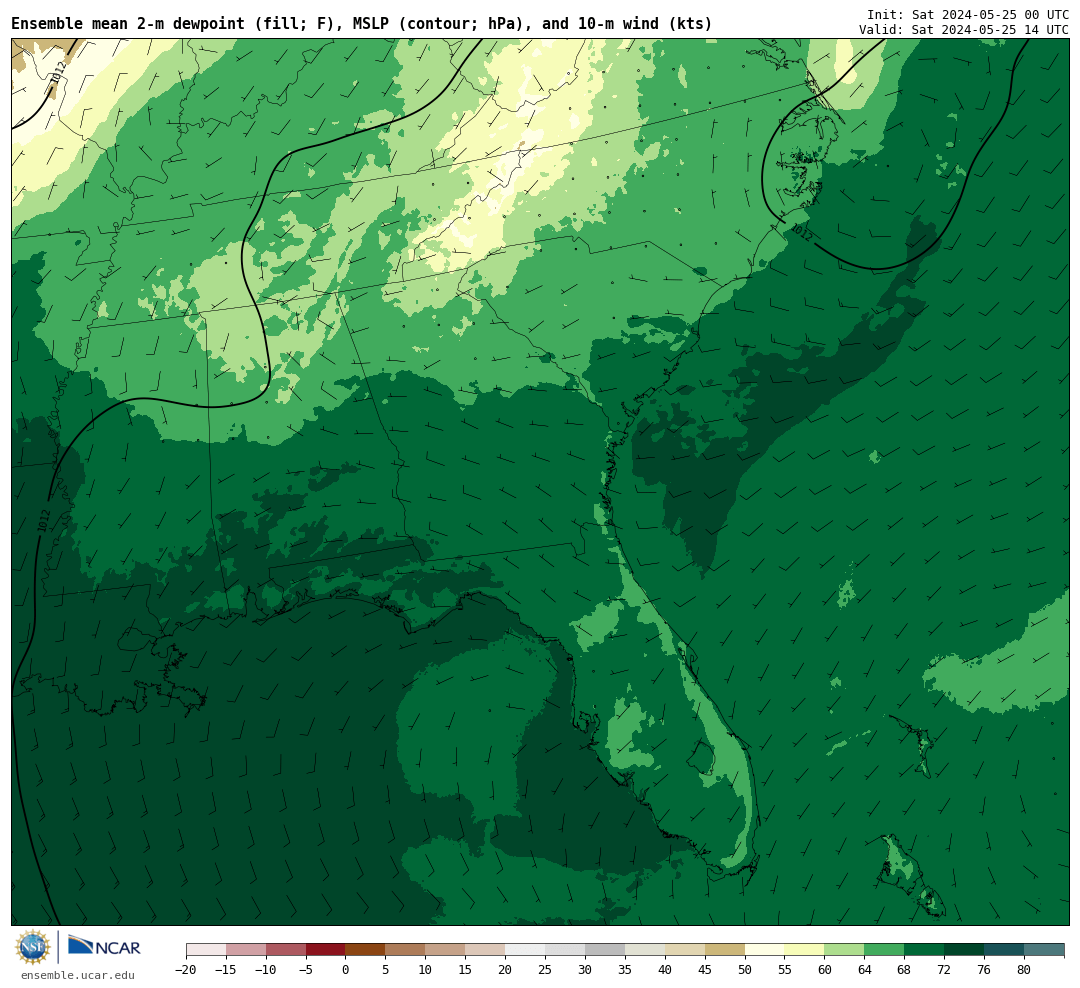Viewport: 1080px width, 988px height.
Task: Click the green swatch between 64 and 68
Action: 885,950
